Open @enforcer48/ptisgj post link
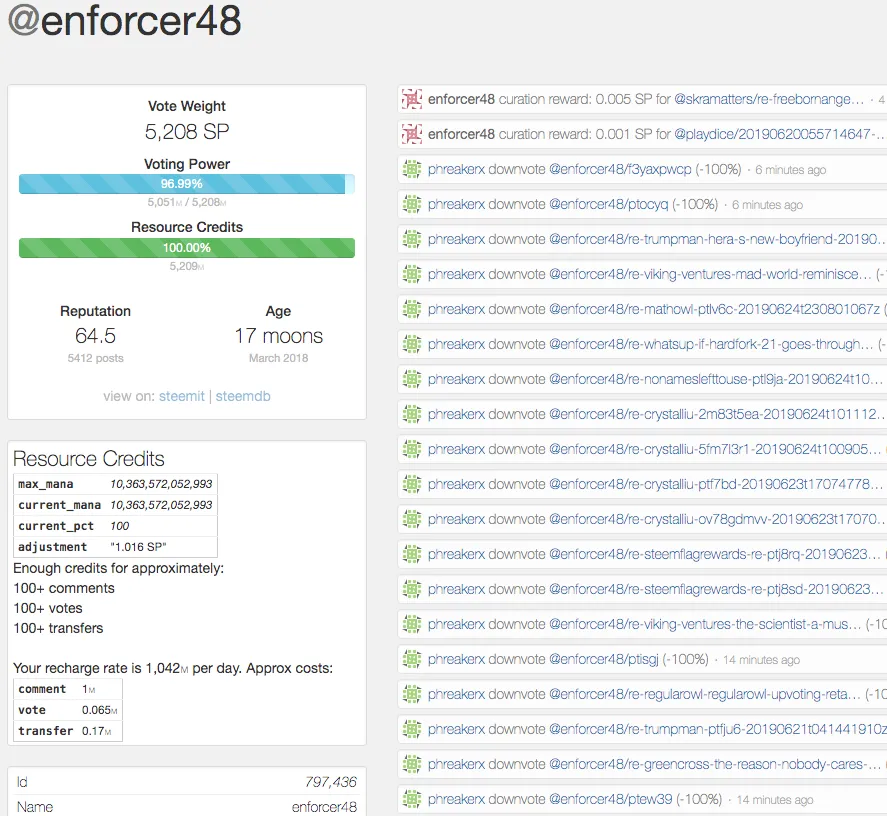887x816 pixels. coord(604,659)
